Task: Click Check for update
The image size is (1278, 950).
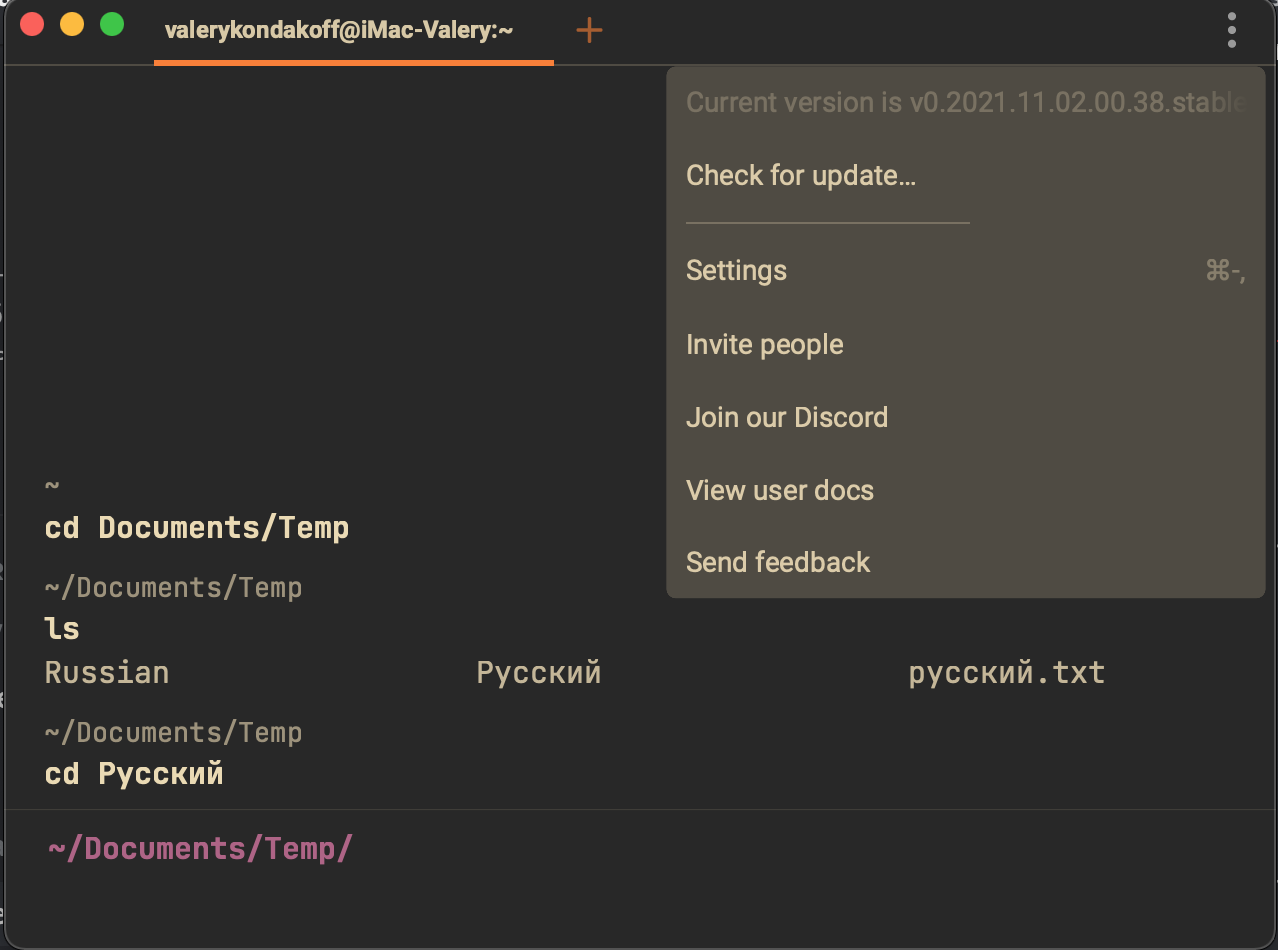Action: click(x=800, y=175)
